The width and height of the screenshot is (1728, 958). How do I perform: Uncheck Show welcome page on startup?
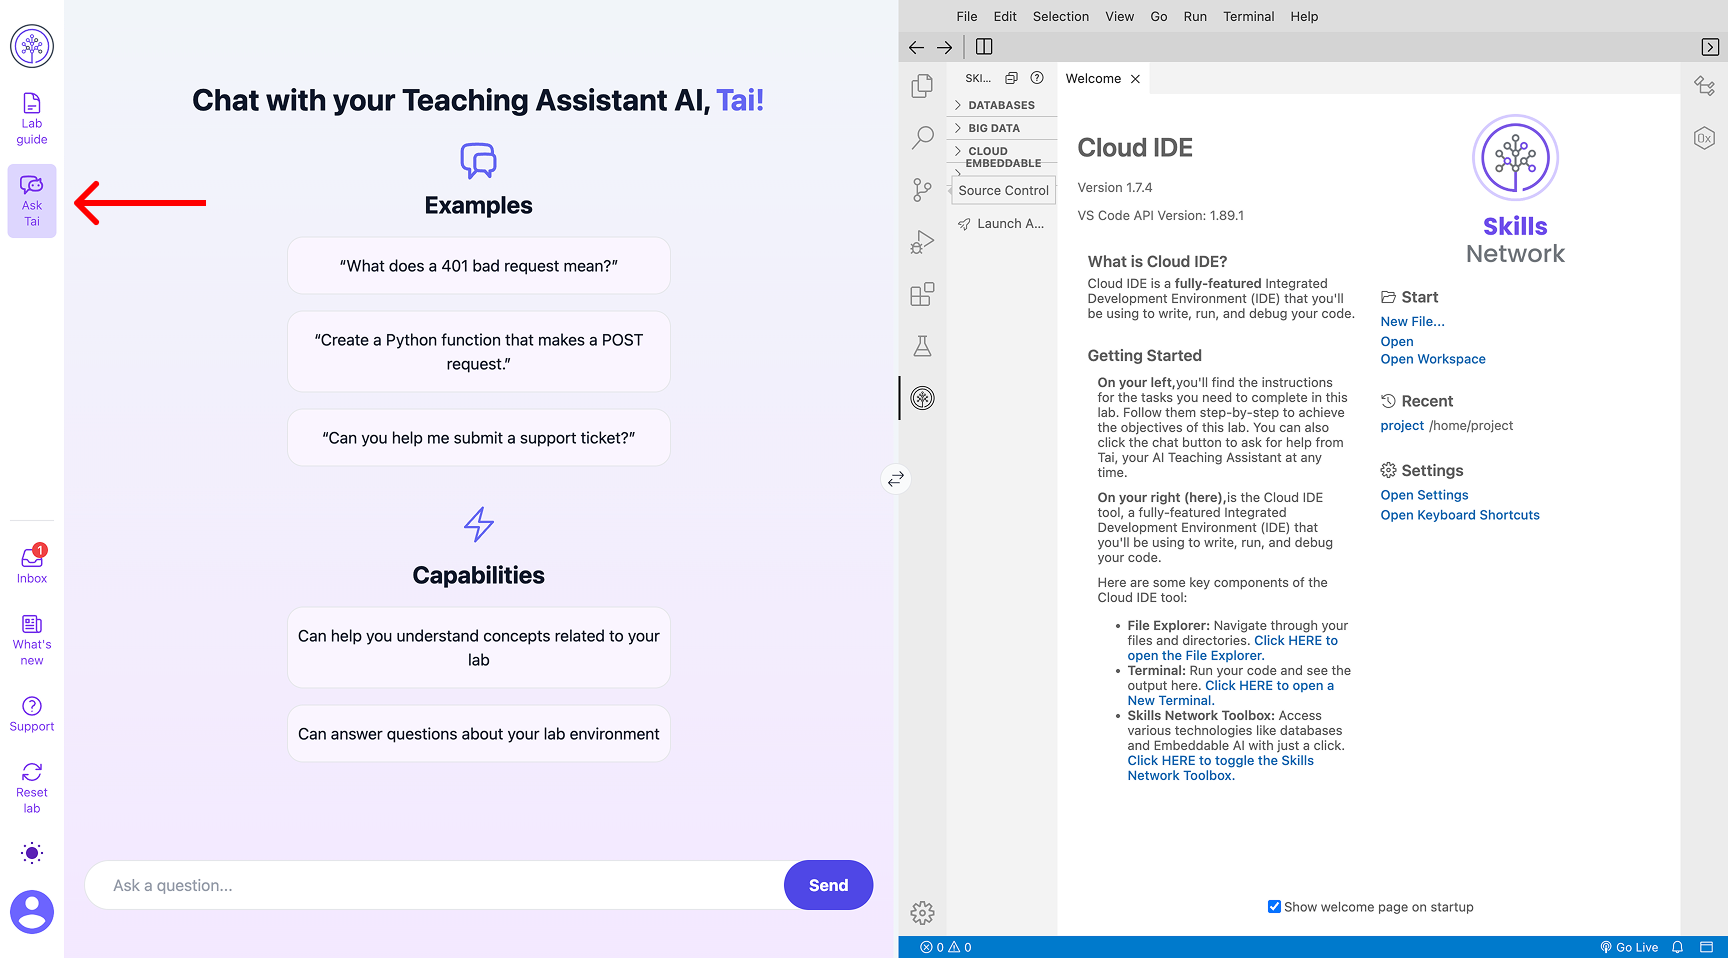[x=1274, y=907]
